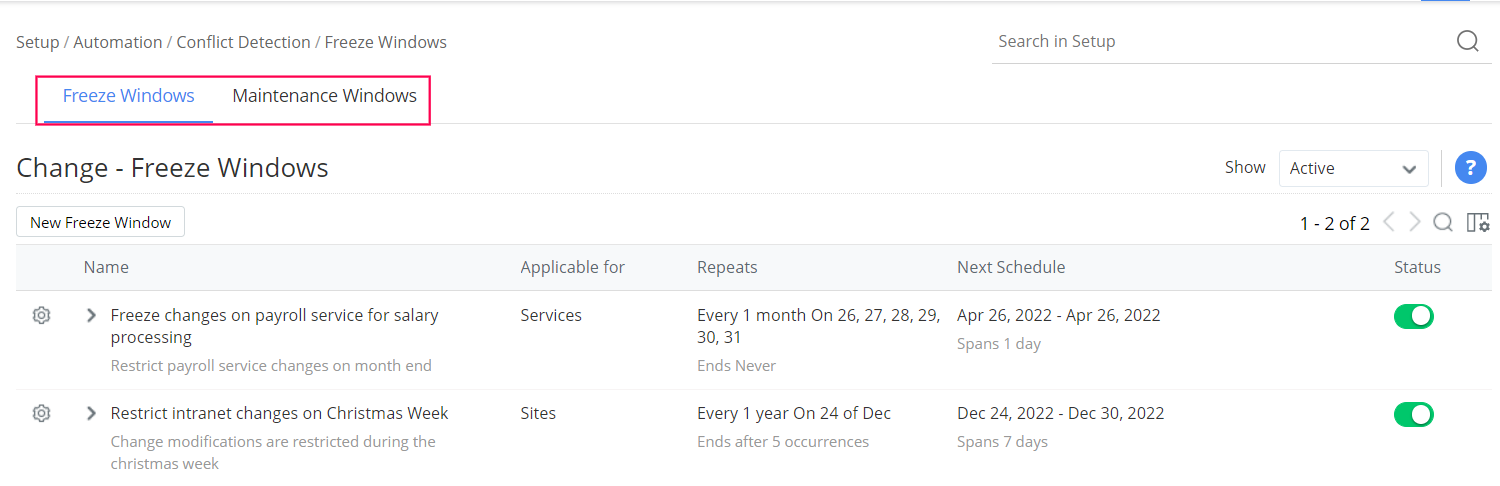
Task: Click the New Freeze Window button
Action: (100, 222)
